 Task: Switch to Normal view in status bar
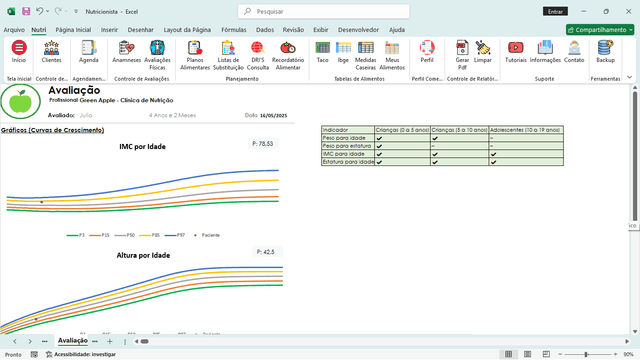coord(509,354)
